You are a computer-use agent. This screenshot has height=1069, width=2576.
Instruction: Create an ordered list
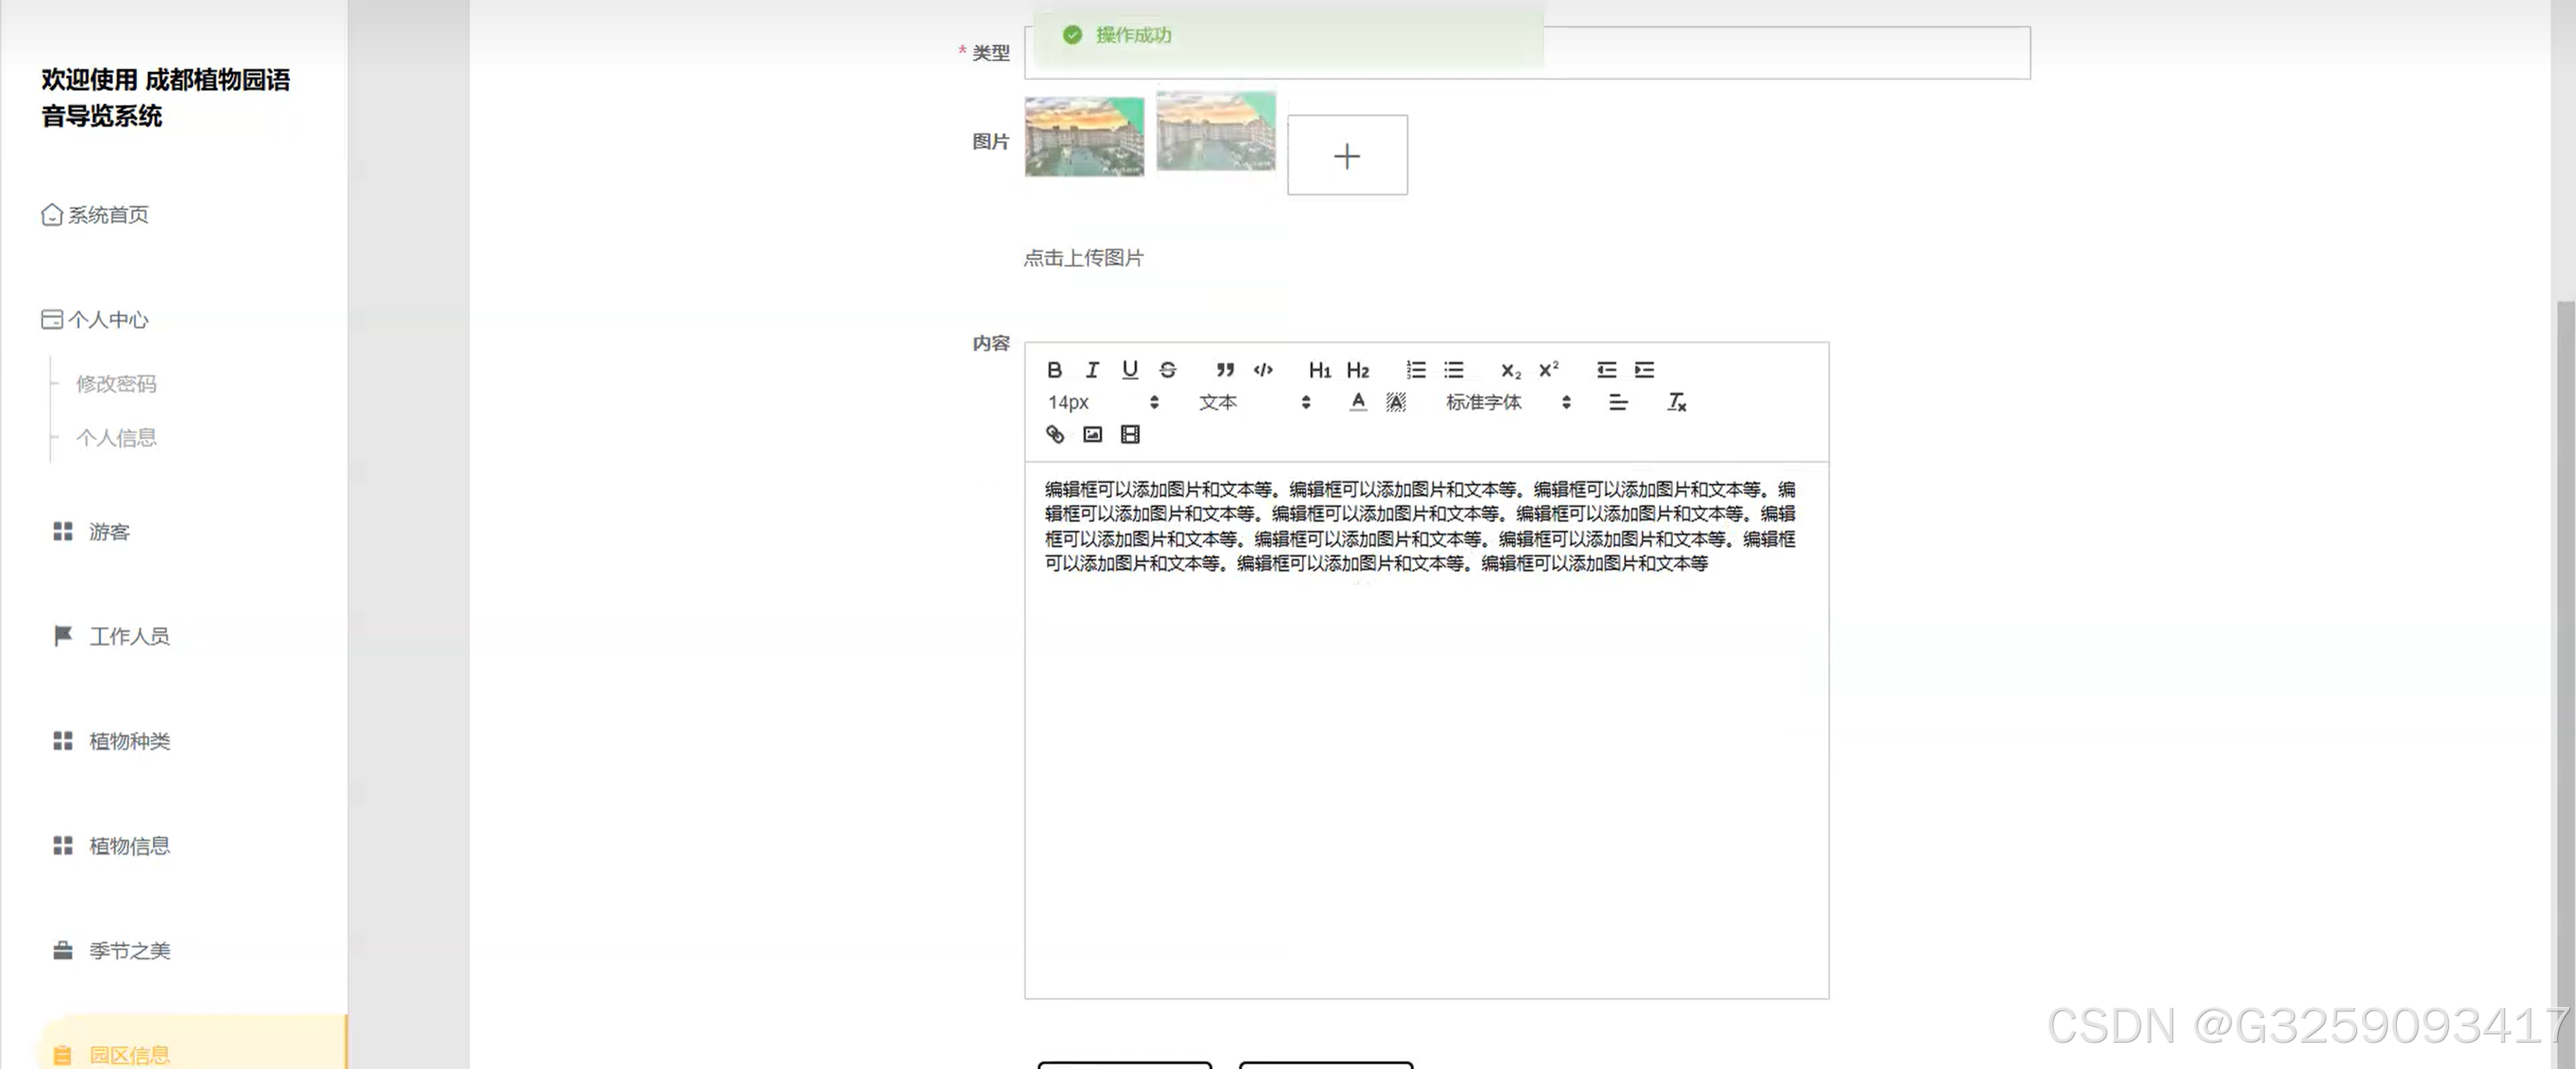1416,370
